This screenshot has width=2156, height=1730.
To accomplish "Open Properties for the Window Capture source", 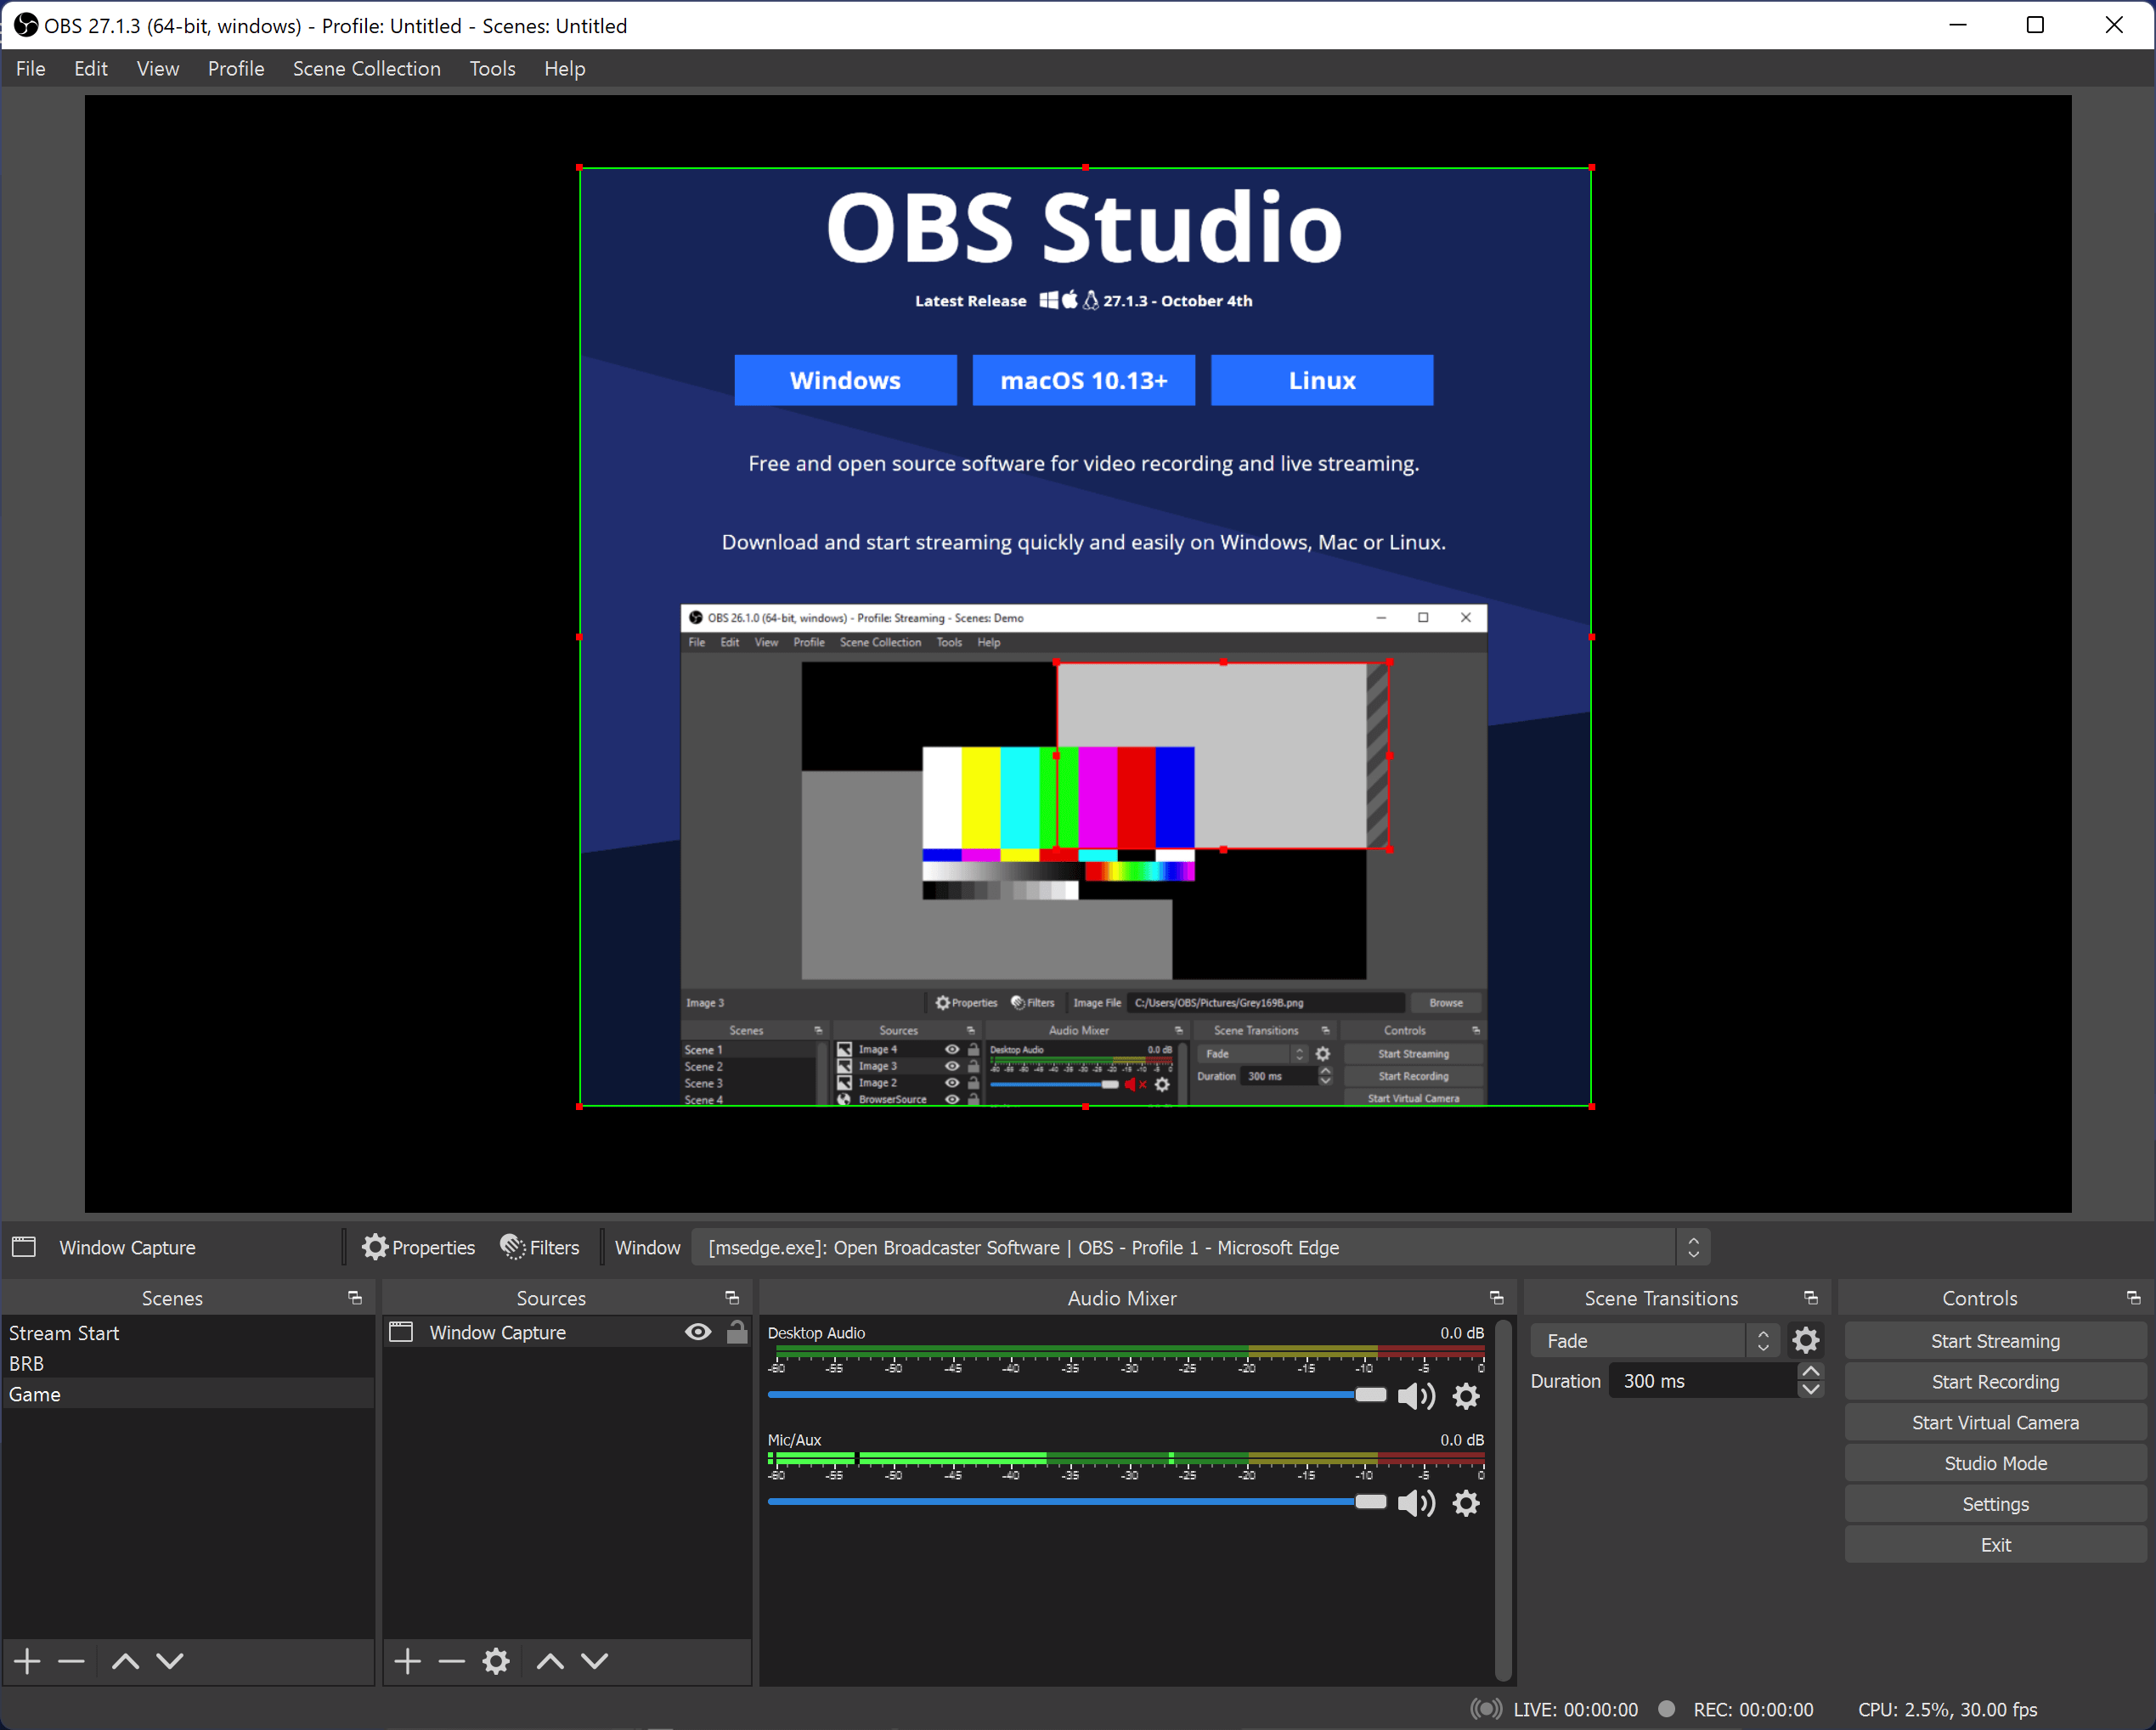I will tap(419, 1247).
